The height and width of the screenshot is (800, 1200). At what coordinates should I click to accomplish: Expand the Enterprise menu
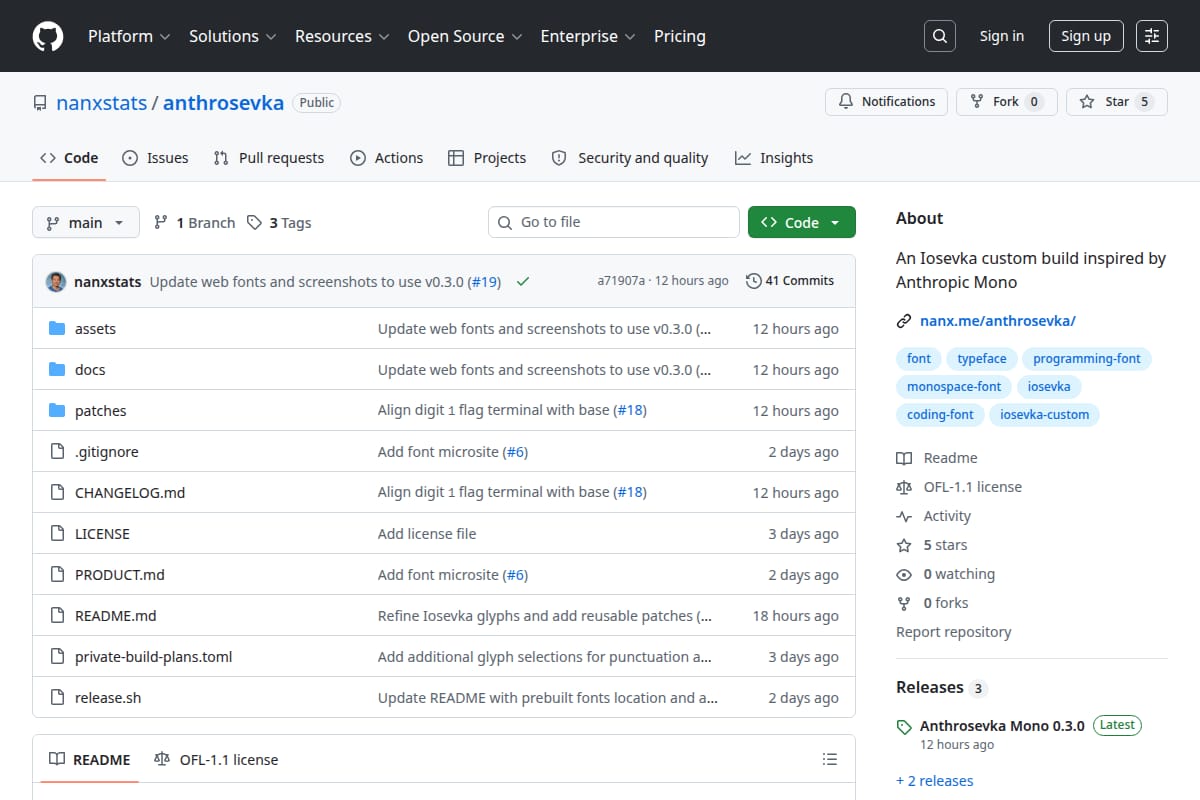(x=588, y=36)
